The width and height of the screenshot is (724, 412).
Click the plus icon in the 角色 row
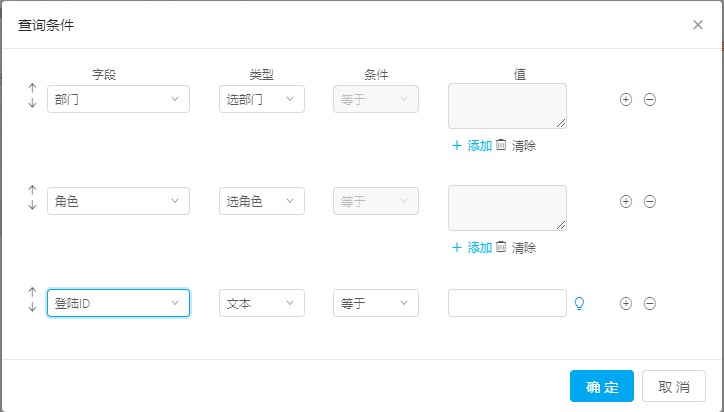[x=626, y=201]
